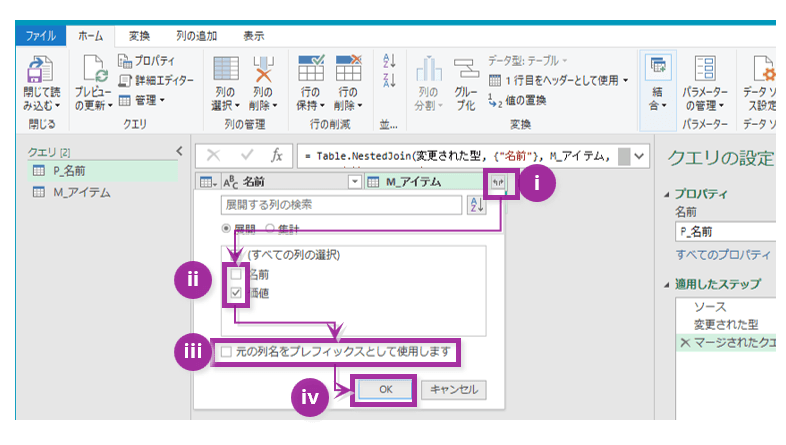Open the パラメーターの管理 icon
The image size is (786, 445).
pyautogui.click(x=705, y=72)
